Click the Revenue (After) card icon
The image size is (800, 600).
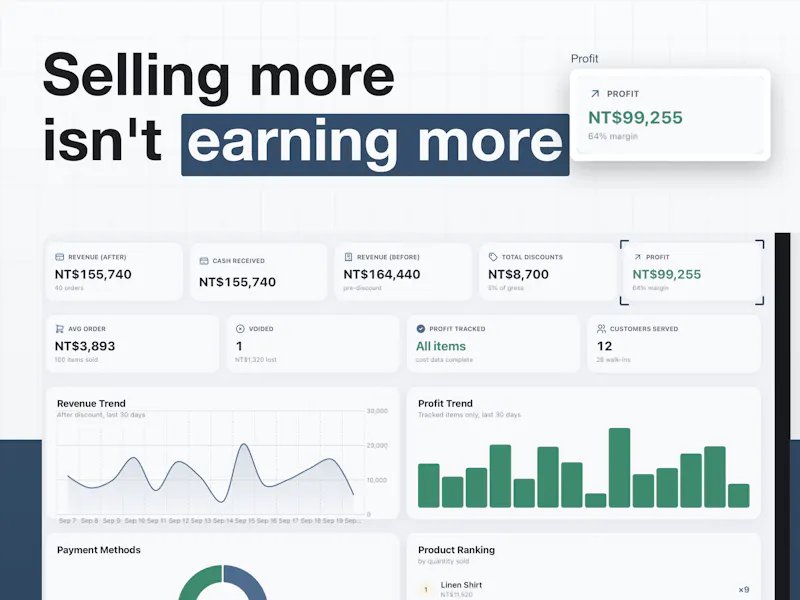(59, 257)
